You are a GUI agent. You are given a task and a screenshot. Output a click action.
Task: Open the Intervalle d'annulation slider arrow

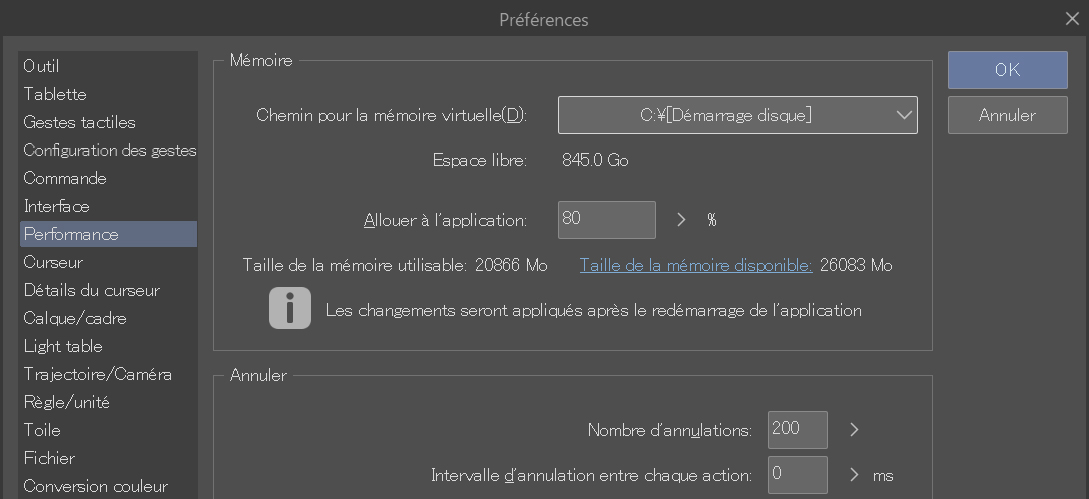pos(854,475)
